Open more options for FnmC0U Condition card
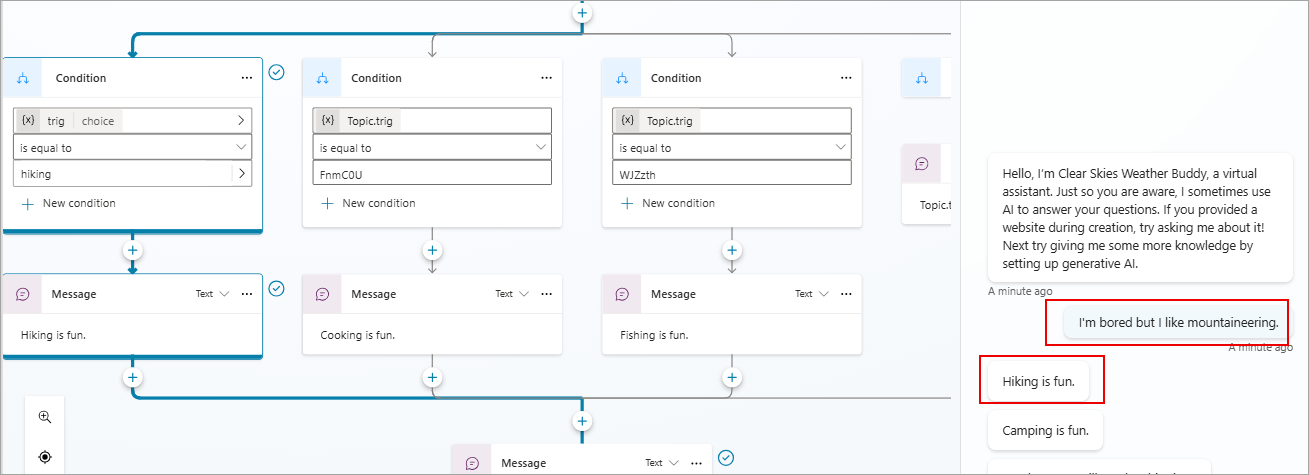The width and height of the screenshot is (1309, 475). pos(546,78)
